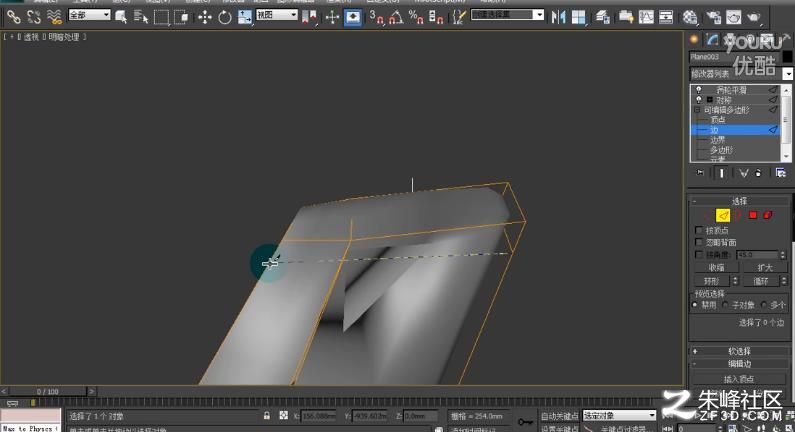Click Bind to Space Warp icon
Image resolution: width=795 pixels, height=432 pixels.
pos(54,17)
